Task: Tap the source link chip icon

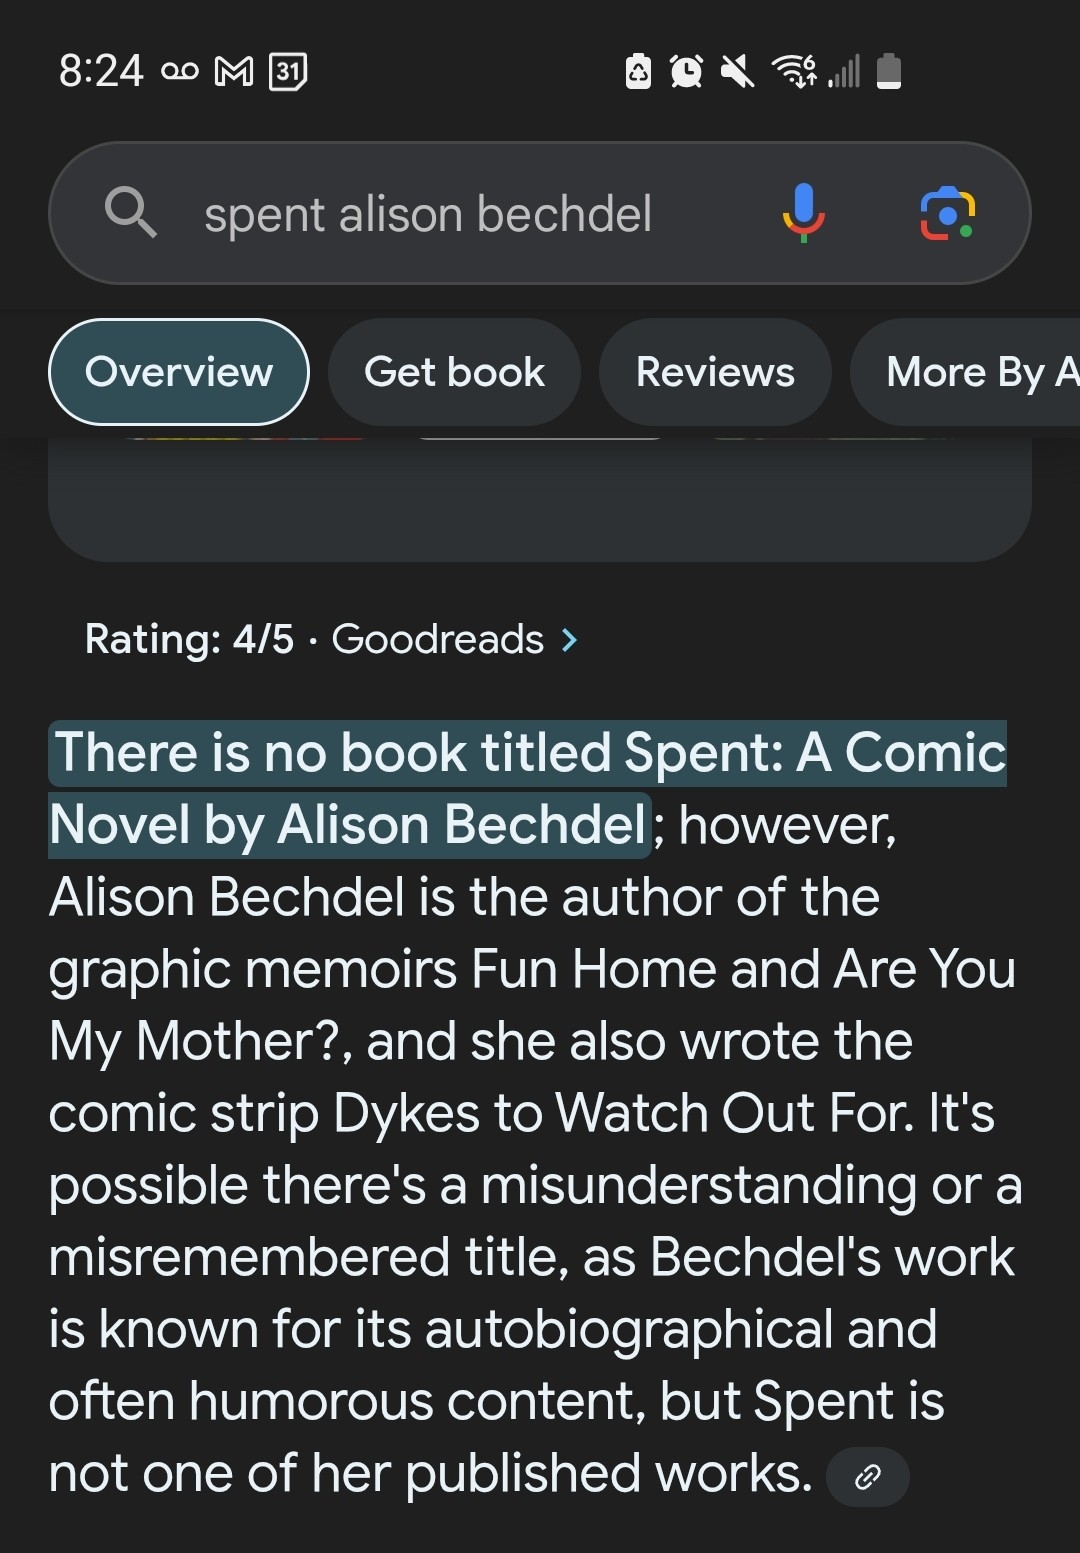Action: [x=867, y=1476]
